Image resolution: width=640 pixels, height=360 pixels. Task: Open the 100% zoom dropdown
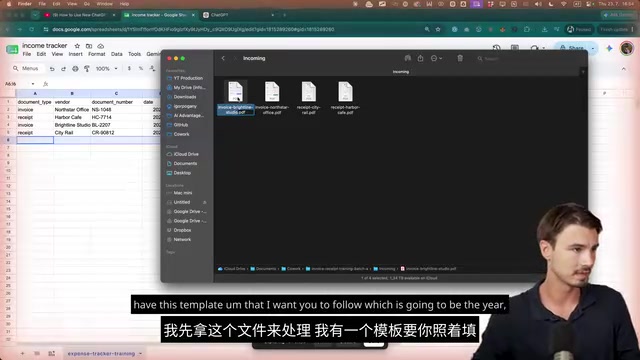pos(107,69)
